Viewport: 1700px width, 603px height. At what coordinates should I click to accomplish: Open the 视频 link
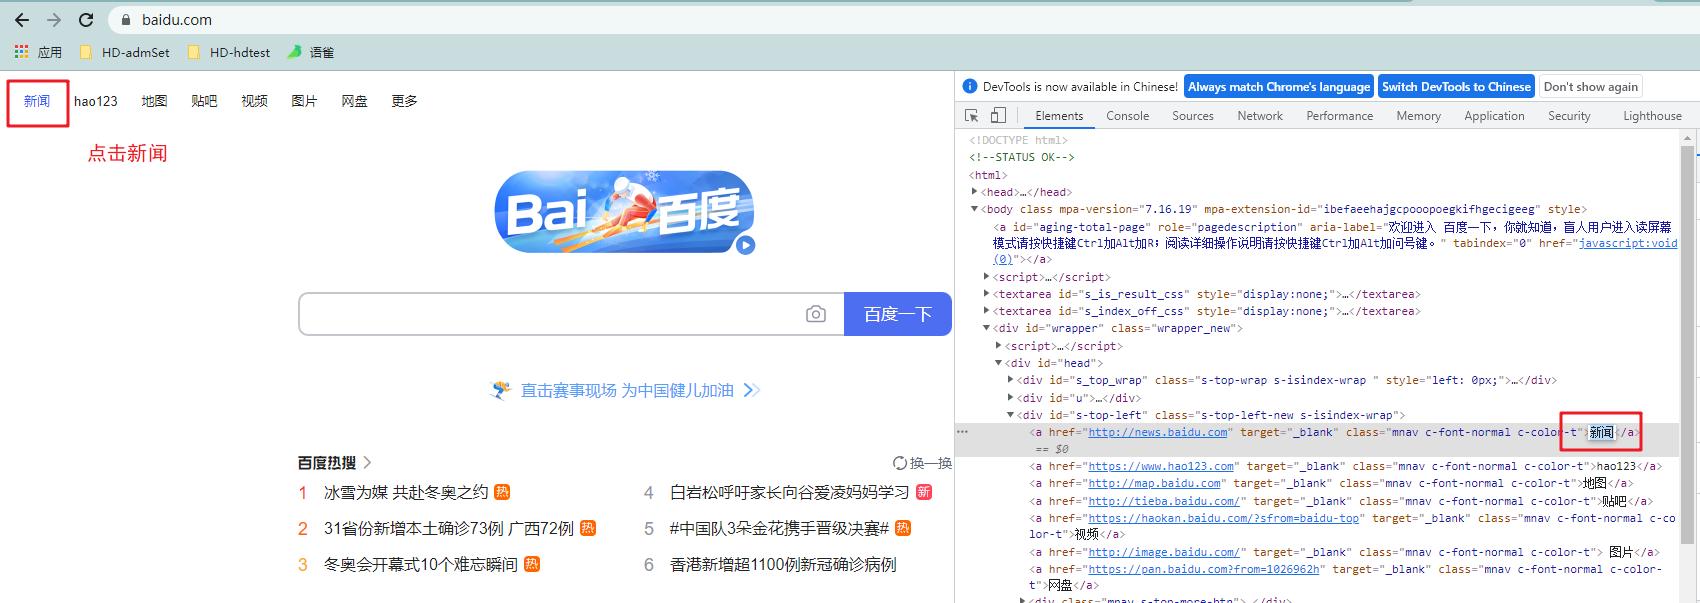[254, 101]
